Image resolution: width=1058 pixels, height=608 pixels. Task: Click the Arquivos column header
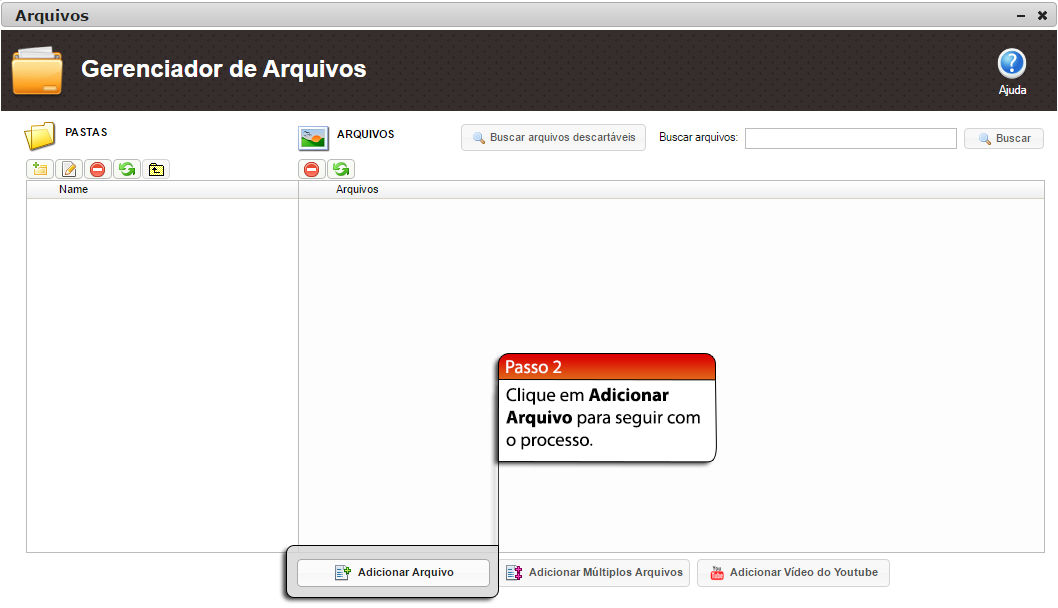tap(357, 189)
